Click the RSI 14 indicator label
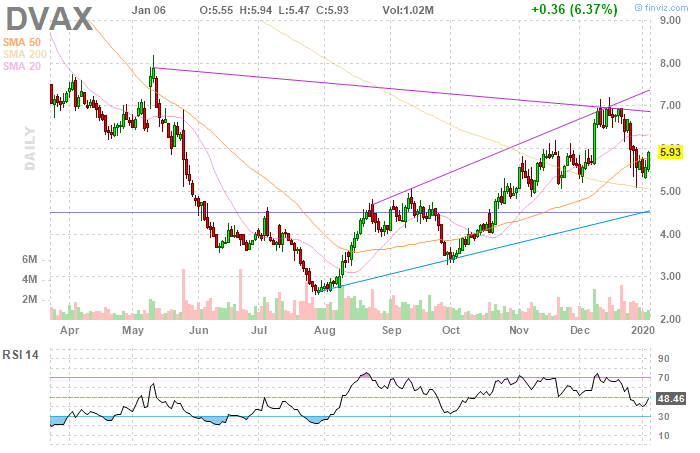Screen dimensions: 700x453 tap(21, 355)
